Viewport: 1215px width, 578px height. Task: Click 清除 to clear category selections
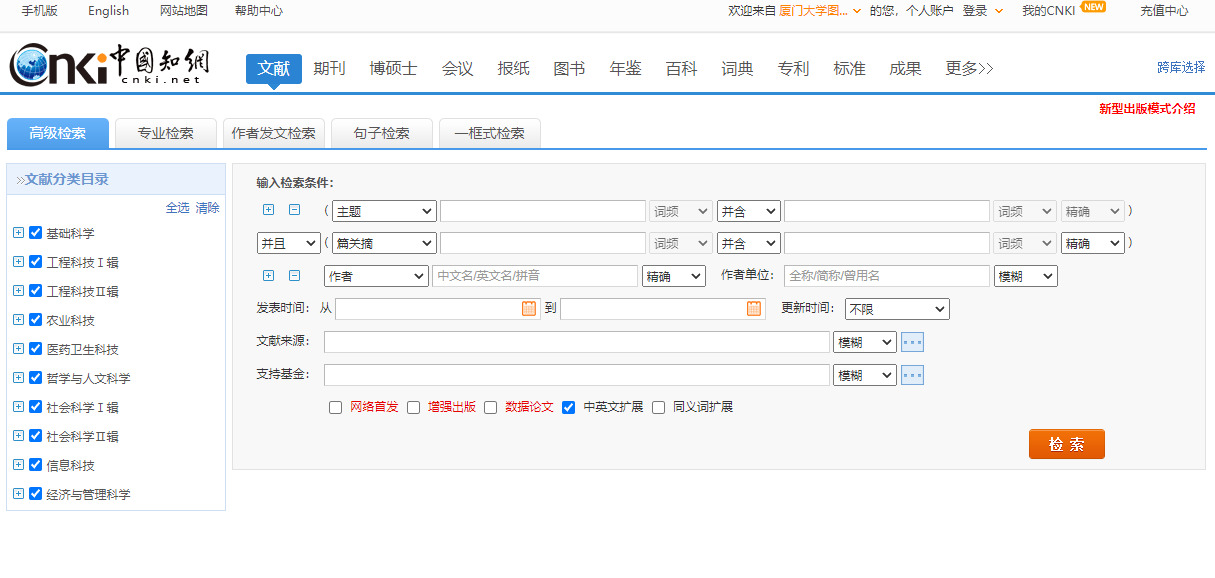207,208
